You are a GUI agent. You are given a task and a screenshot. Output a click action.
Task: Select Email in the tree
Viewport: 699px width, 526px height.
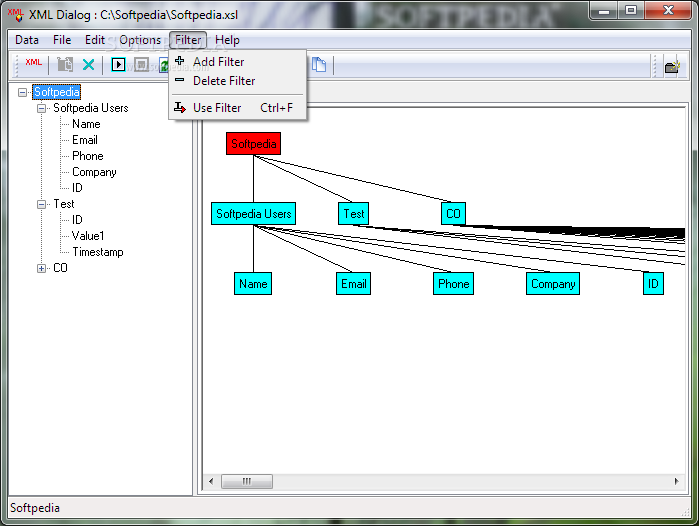[x=85, y=140]
